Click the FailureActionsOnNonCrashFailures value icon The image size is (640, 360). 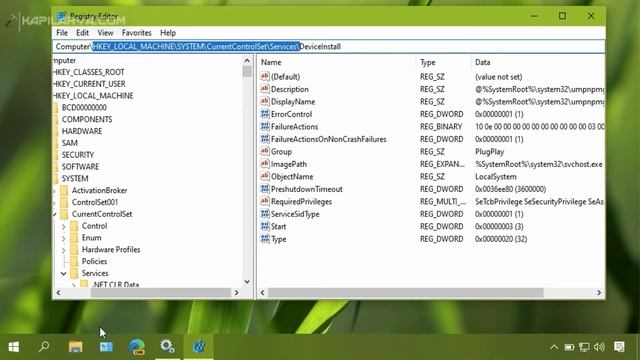pos(264,139)
